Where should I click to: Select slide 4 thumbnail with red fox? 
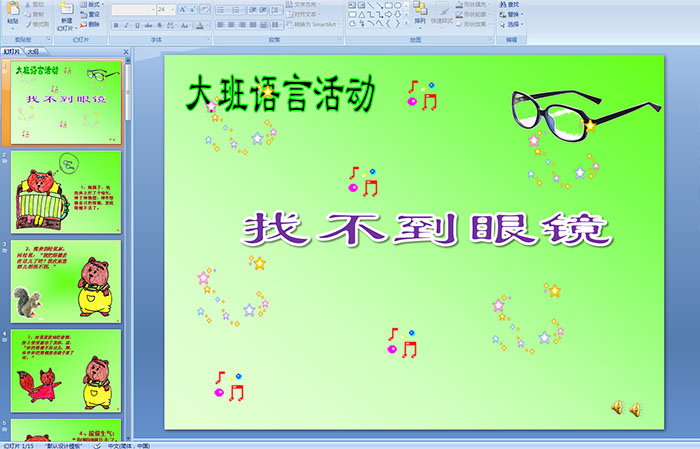pyautogui.click(x=66, y=370)
